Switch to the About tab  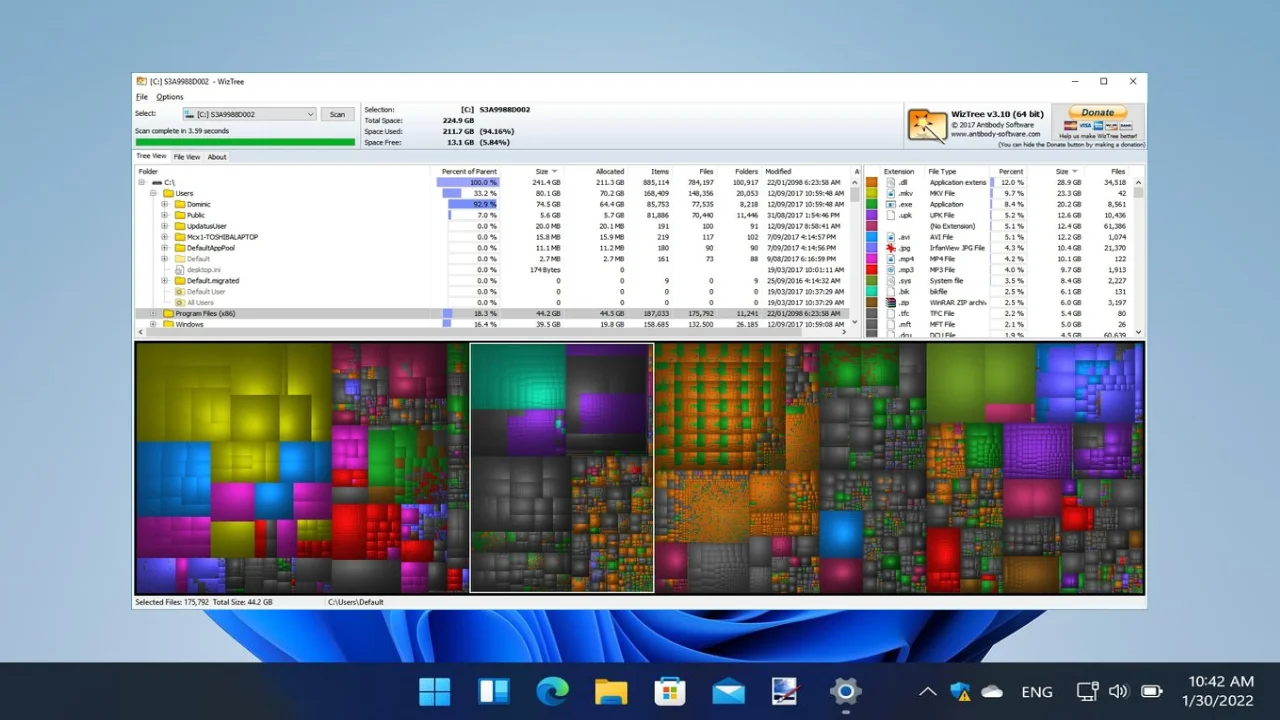point(217,156)
